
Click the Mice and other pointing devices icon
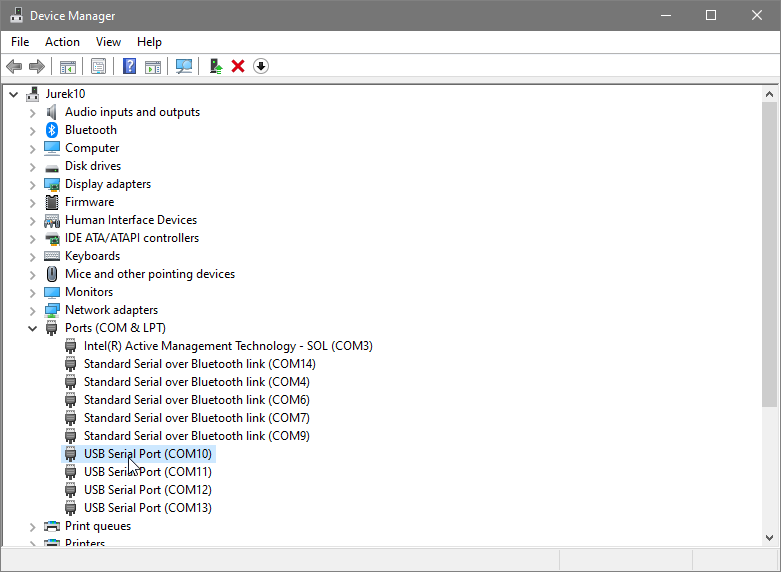[52, 274]
